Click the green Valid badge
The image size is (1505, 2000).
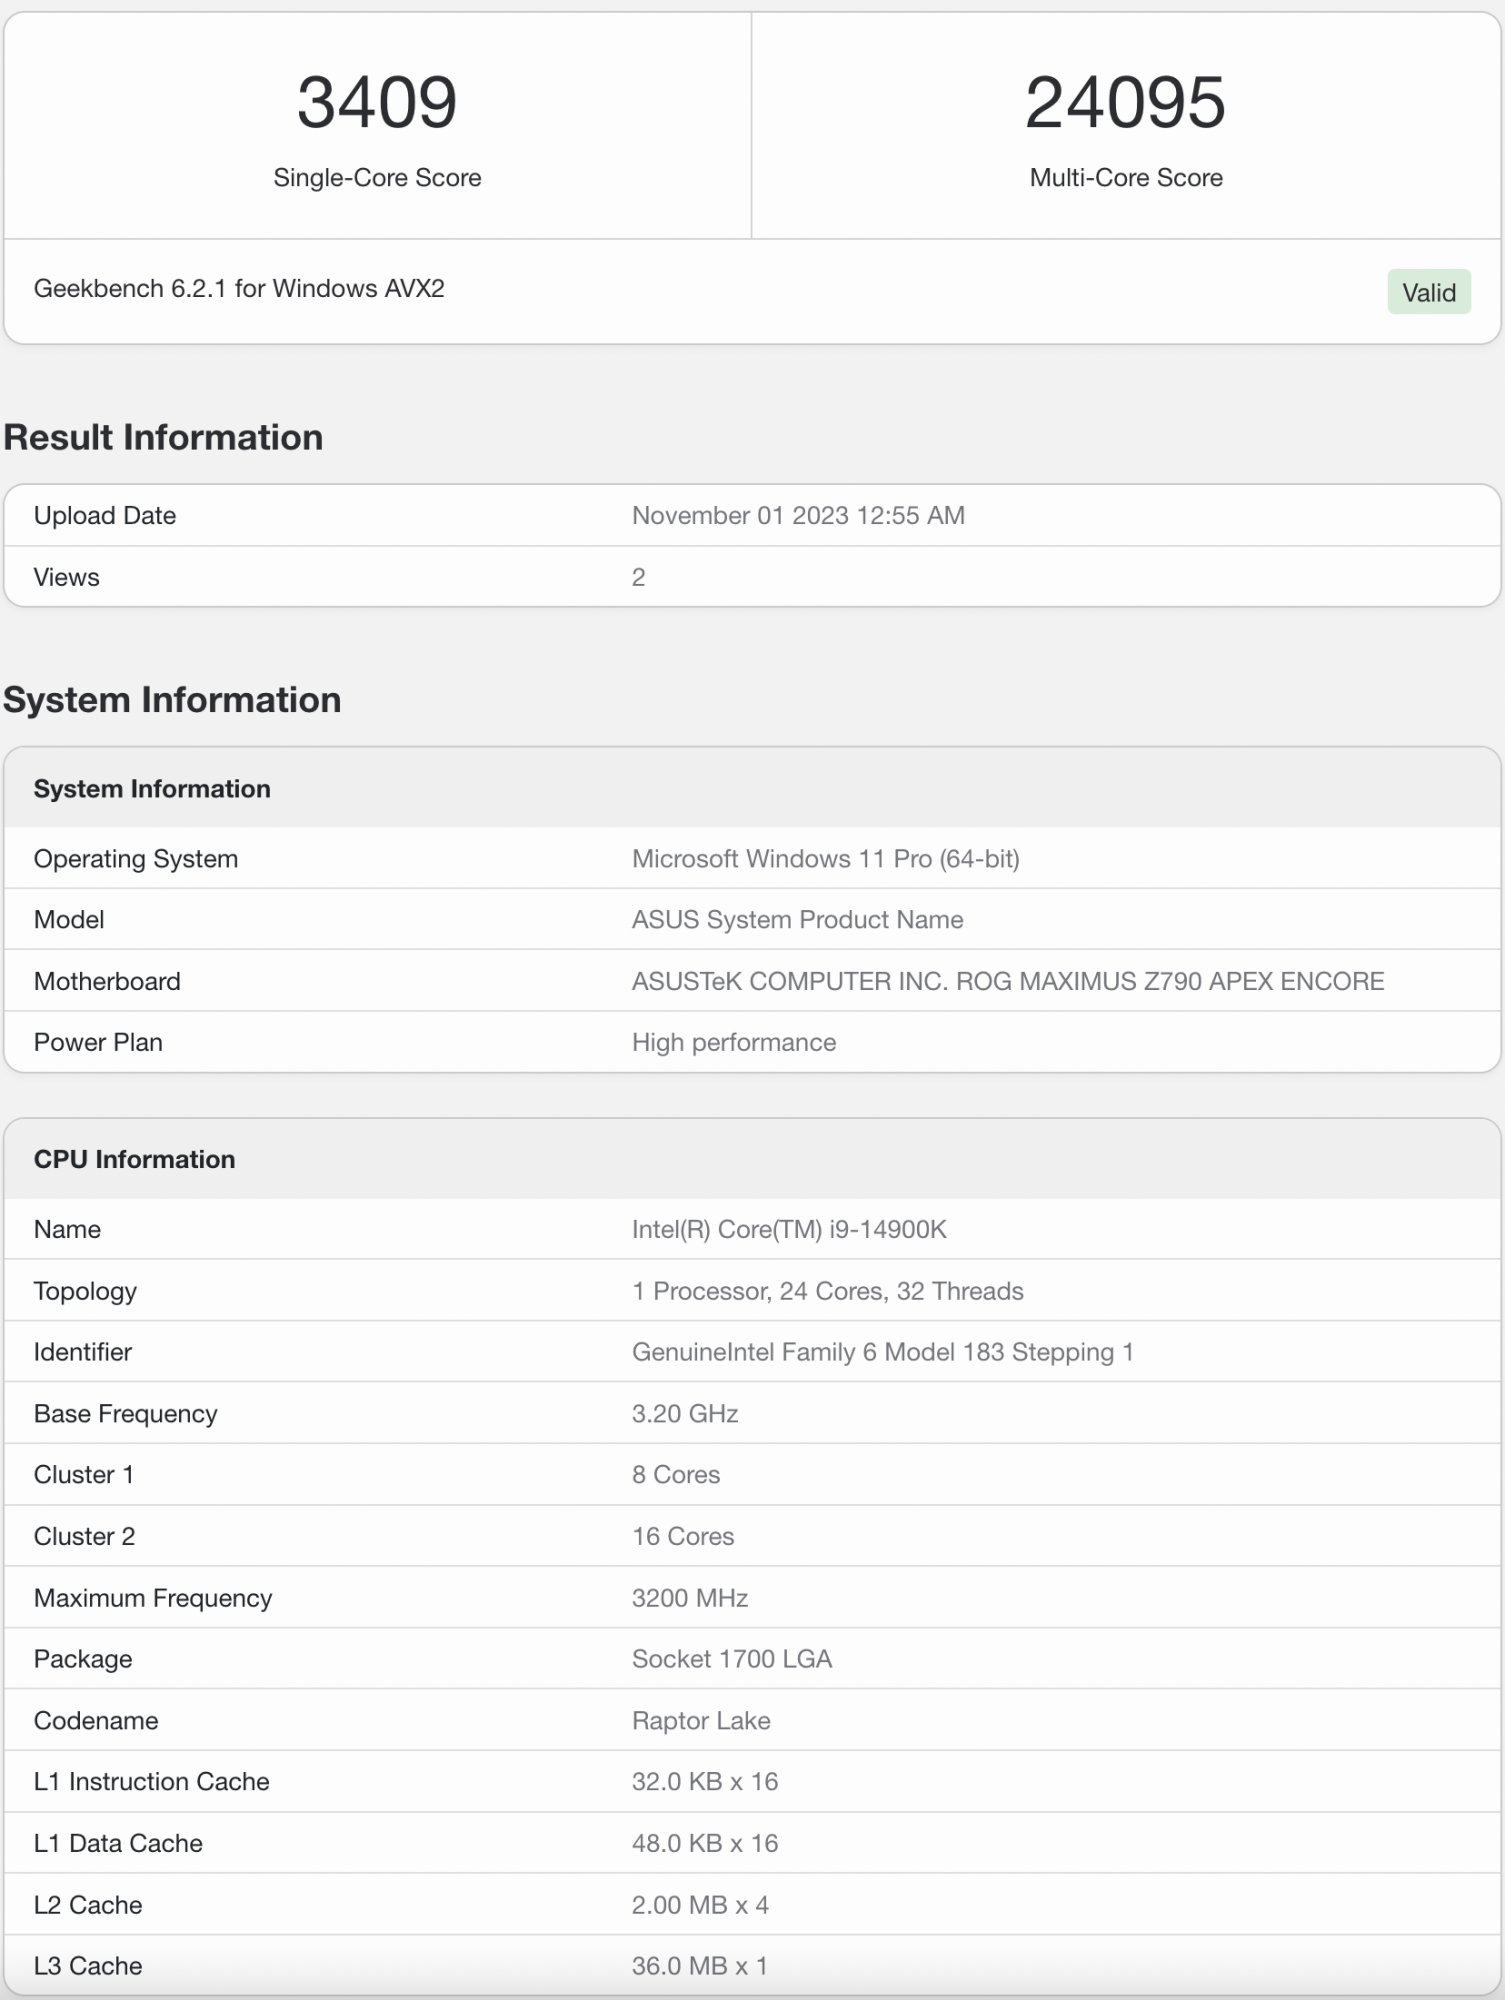(1428, 292)
